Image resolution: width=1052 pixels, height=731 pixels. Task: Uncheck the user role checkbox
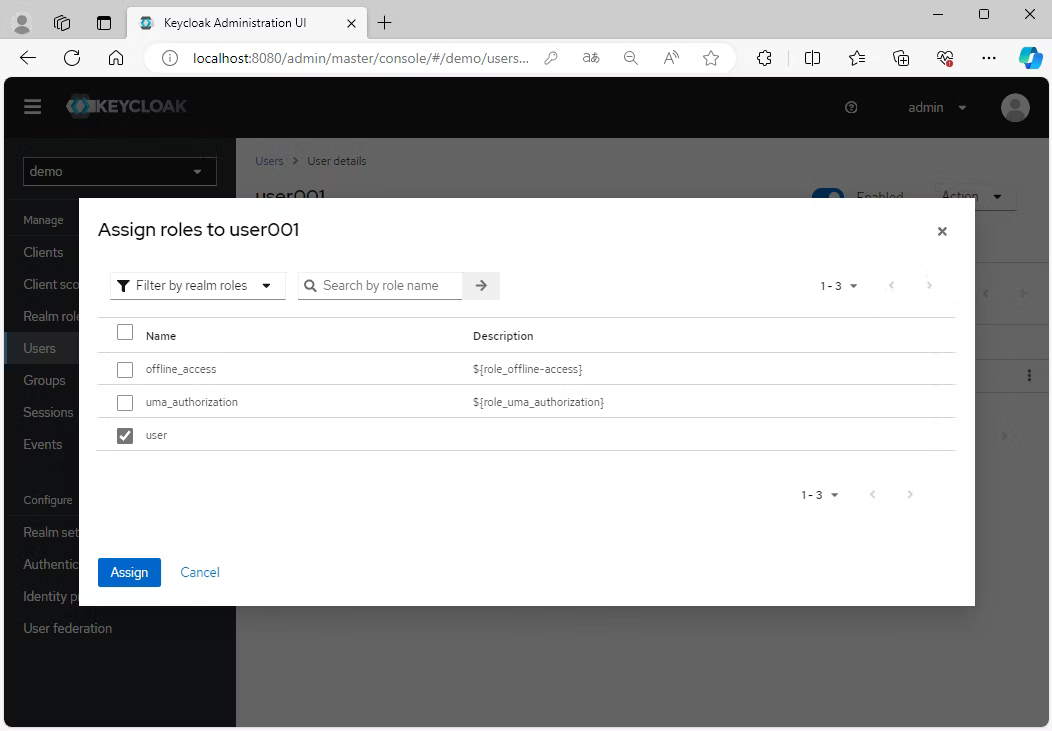point(125,436)
